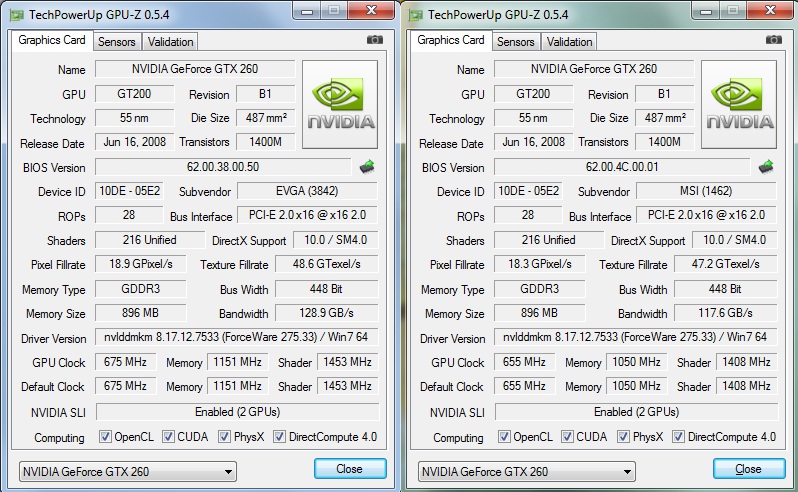Click Close button in left EVGA window
Image resolution: width=798 pixels, height=492 pixels.
point(350,469)
